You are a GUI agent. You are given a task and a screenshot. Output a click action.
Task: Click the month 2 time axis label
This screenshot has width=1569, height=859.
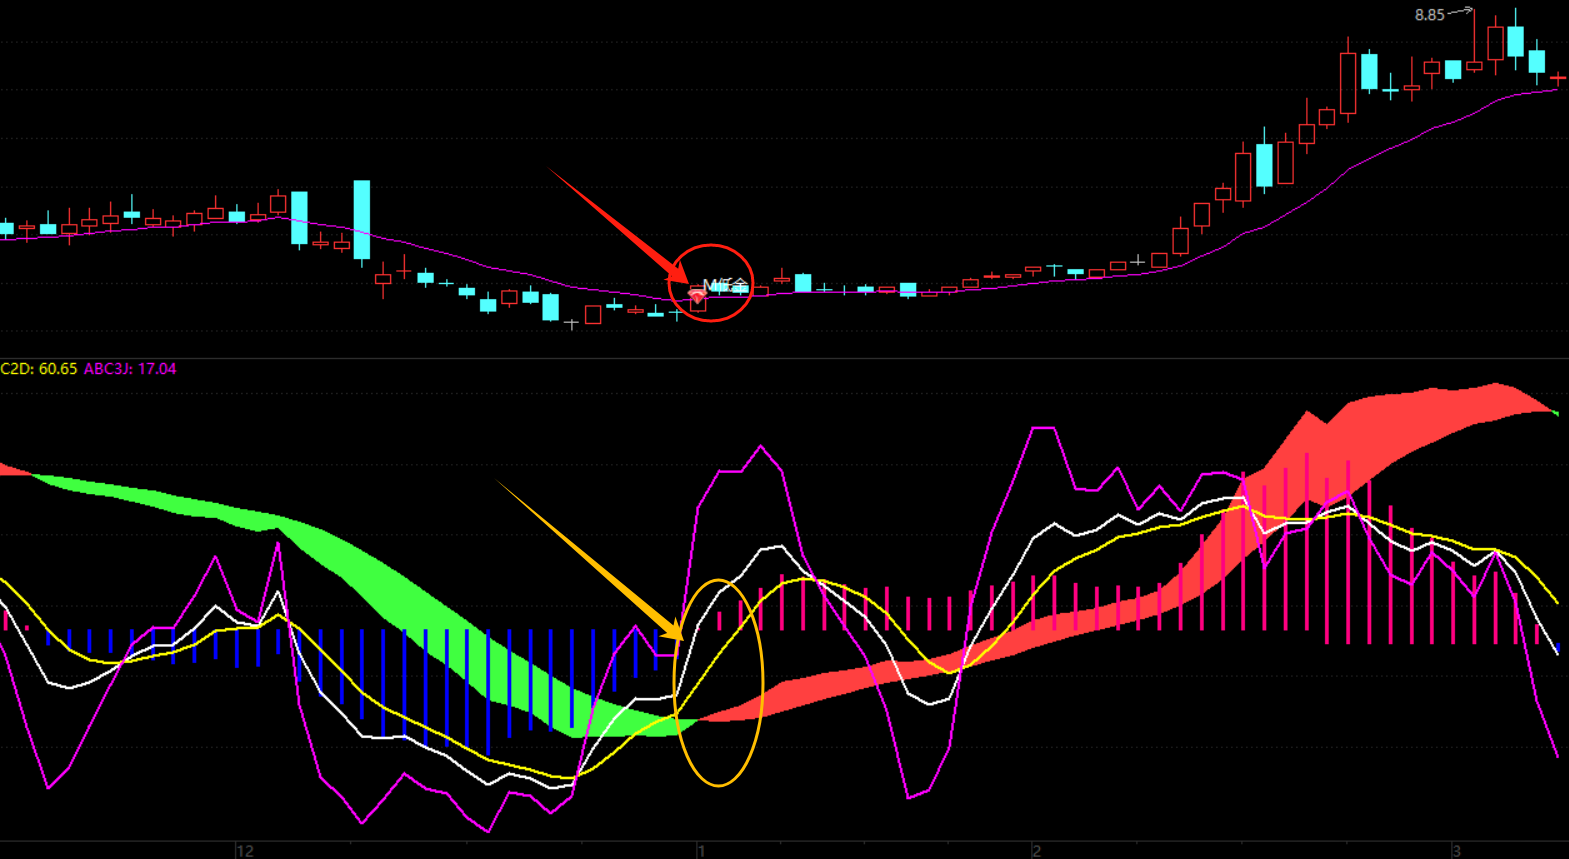pos(1037,851)
